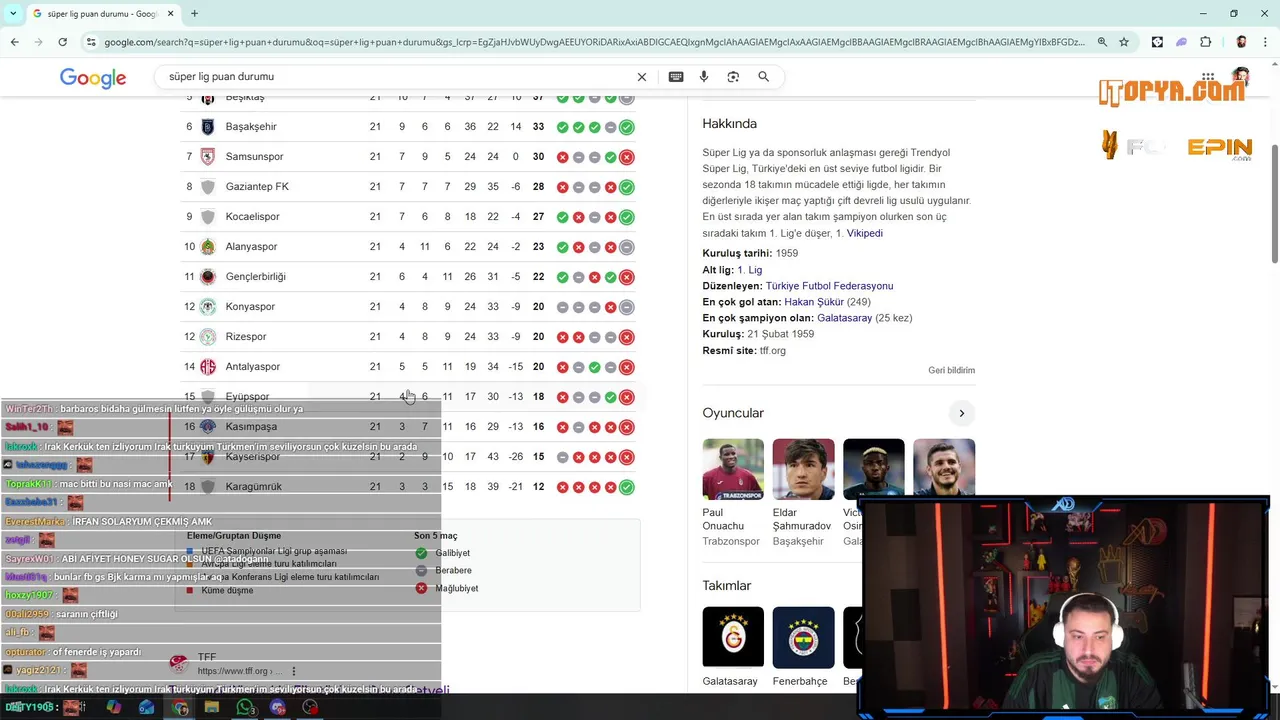Expand the Oyuncular section arrow
This screenshot has height=720, width=1280.
coord(961,413)
